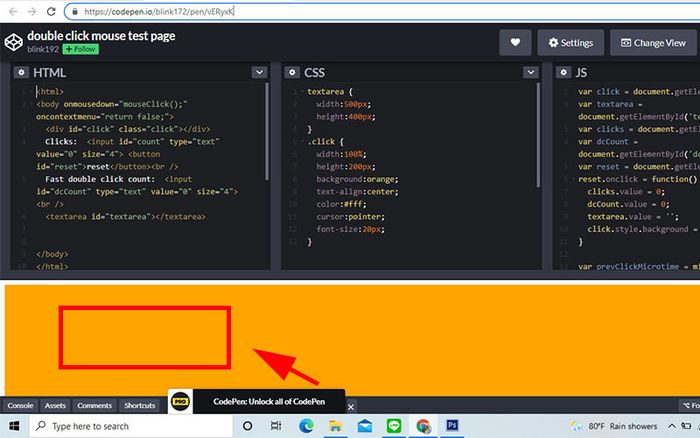Open the Change View menu
The image size is (700, 438).
coord(653,43)
